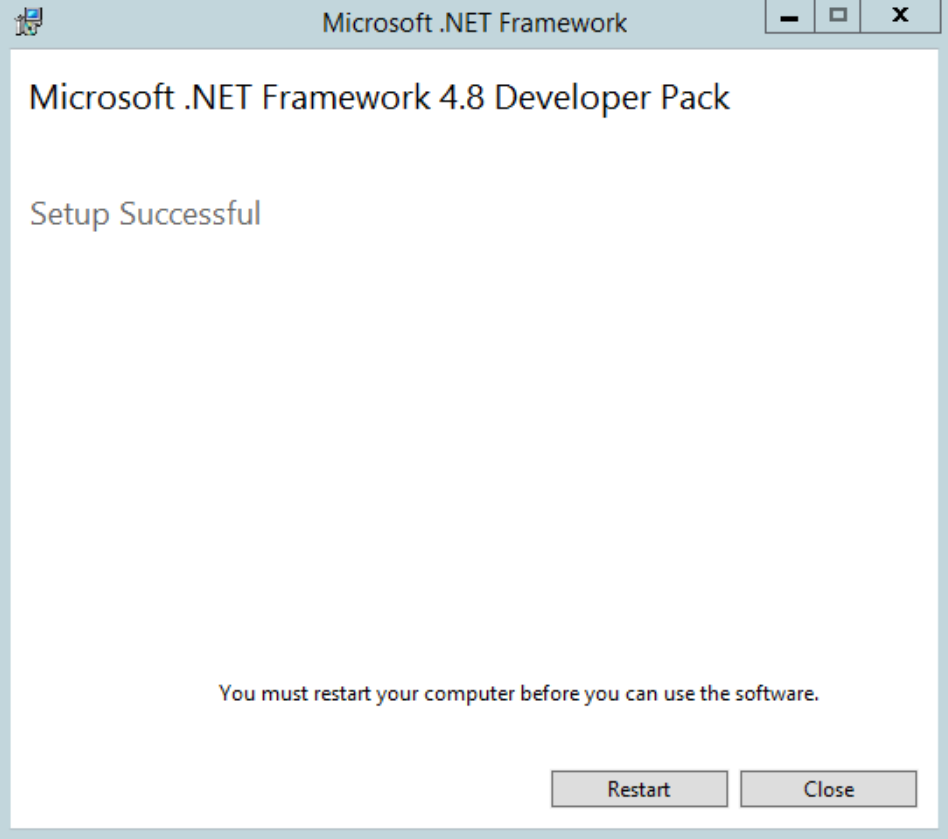Click the Close button at bottom
The height and width of the screenshot is (839, 948).
coord(828,789)
